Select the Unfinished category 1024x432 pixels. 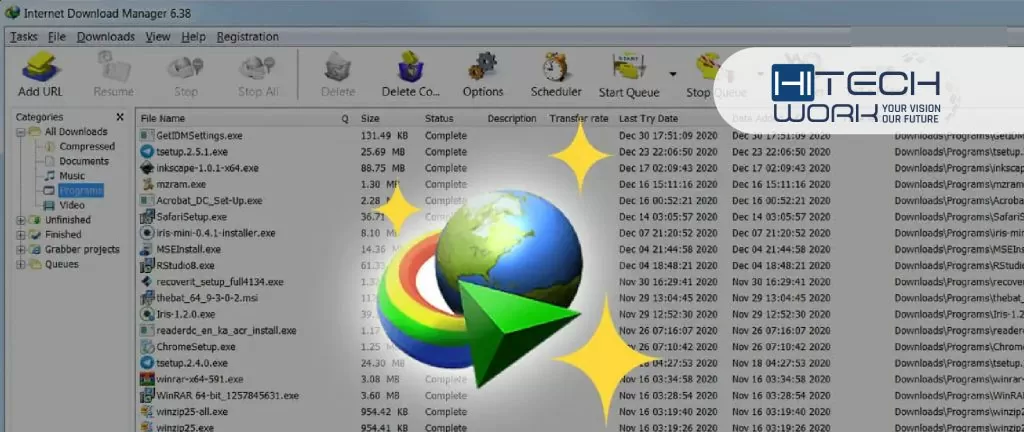[67, 220]
